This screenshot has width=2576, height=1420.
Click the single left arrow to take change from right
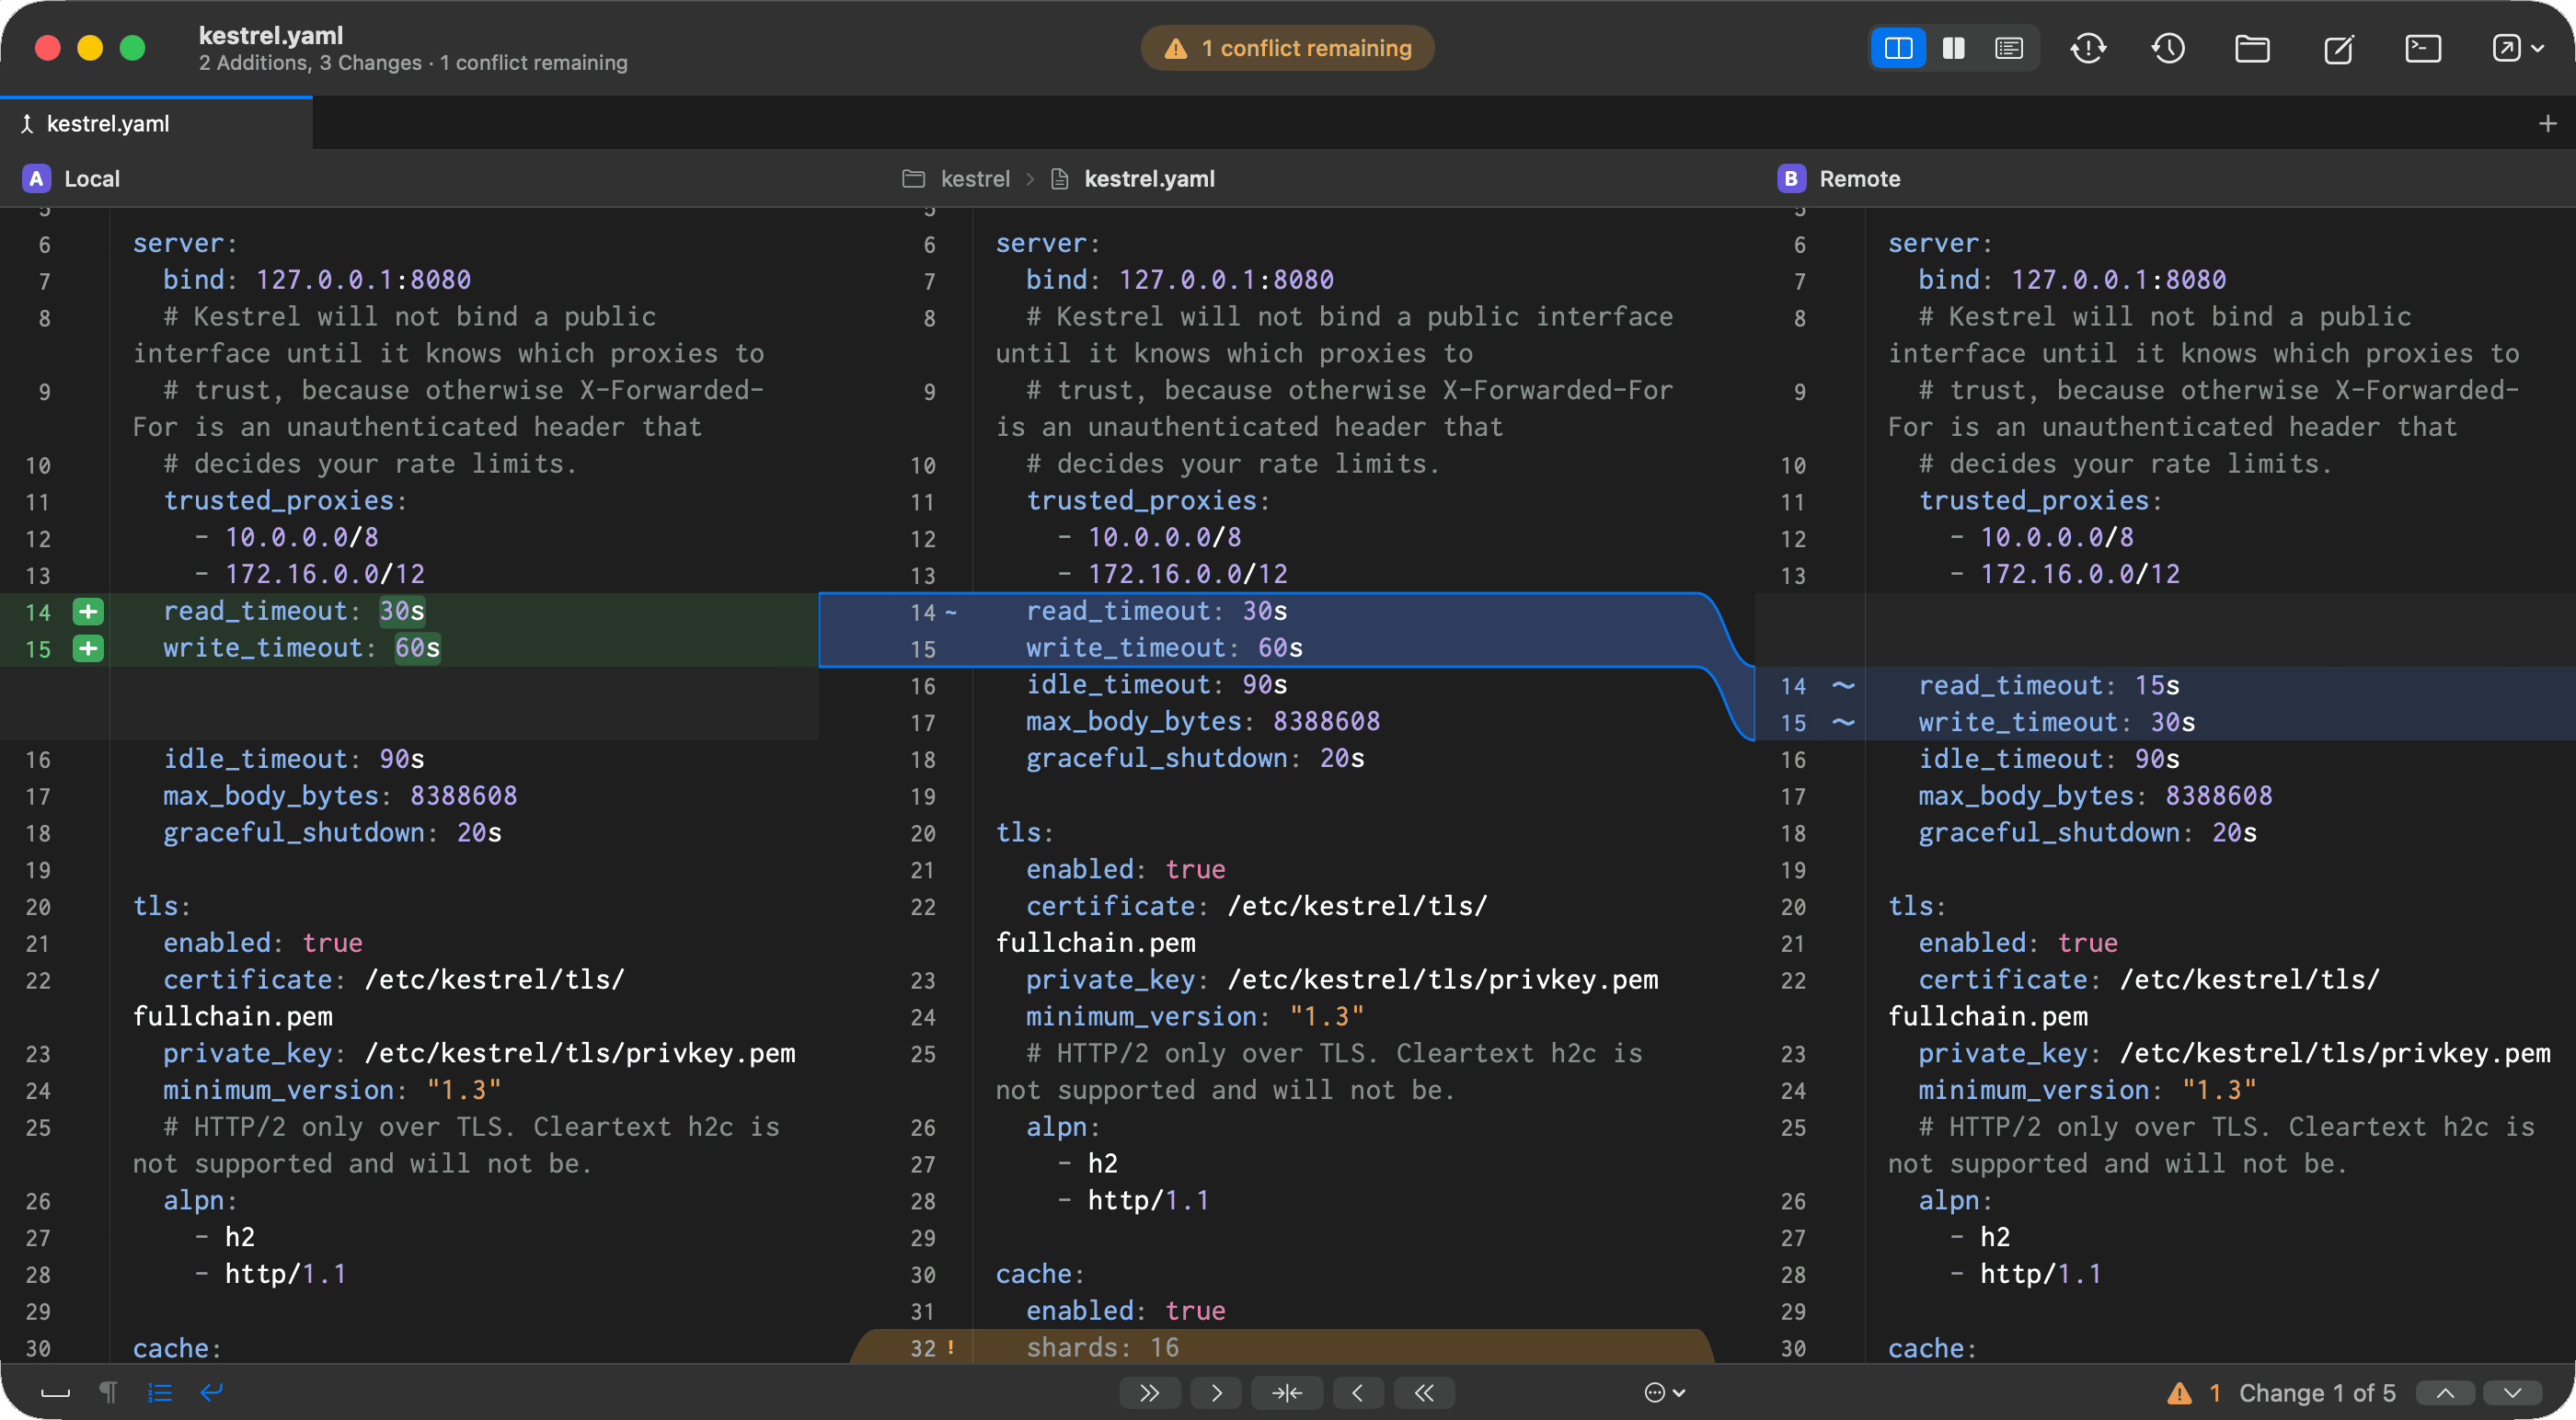tap(1357, 1392)
